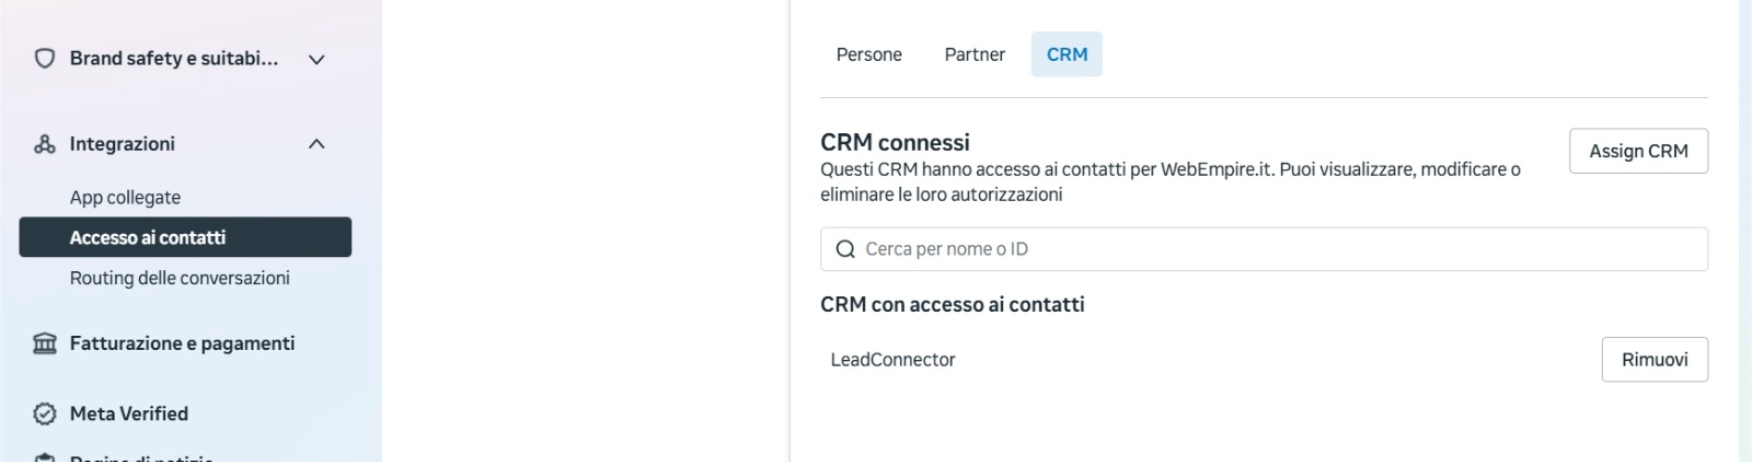Open App collegate in the sidebar
The image size is (1752, 462).
125,197
